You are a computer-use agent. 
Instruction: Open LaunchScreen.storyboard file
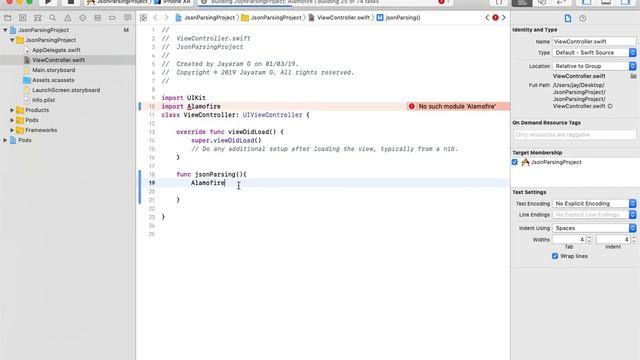pos(66,90)
